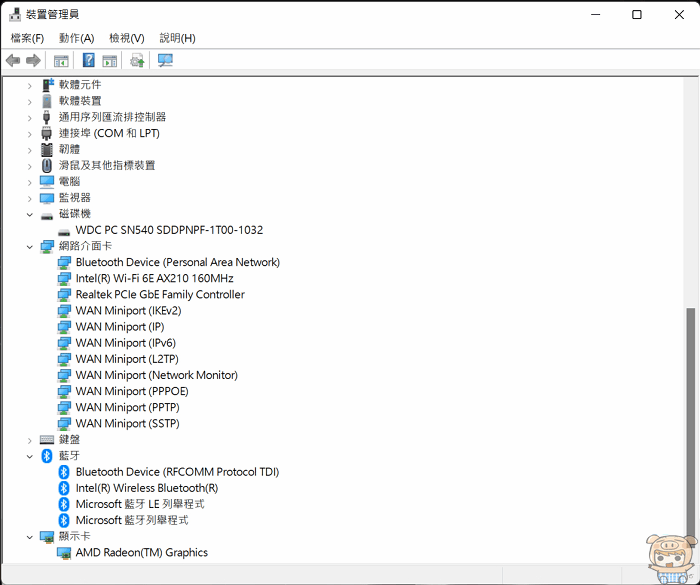Expand the 滑鼠及其他指標裝置 category
This screenshot has width=700, height=585.
point(29,166)
